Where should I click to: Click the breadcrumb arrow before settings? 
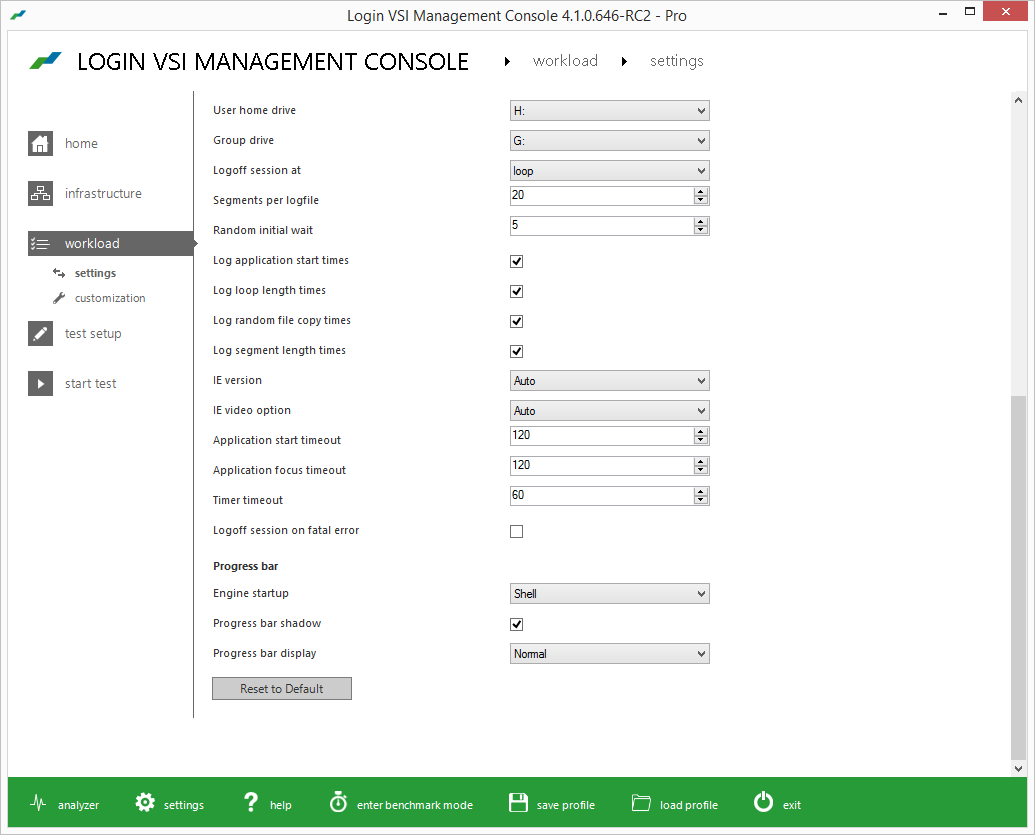624,61
